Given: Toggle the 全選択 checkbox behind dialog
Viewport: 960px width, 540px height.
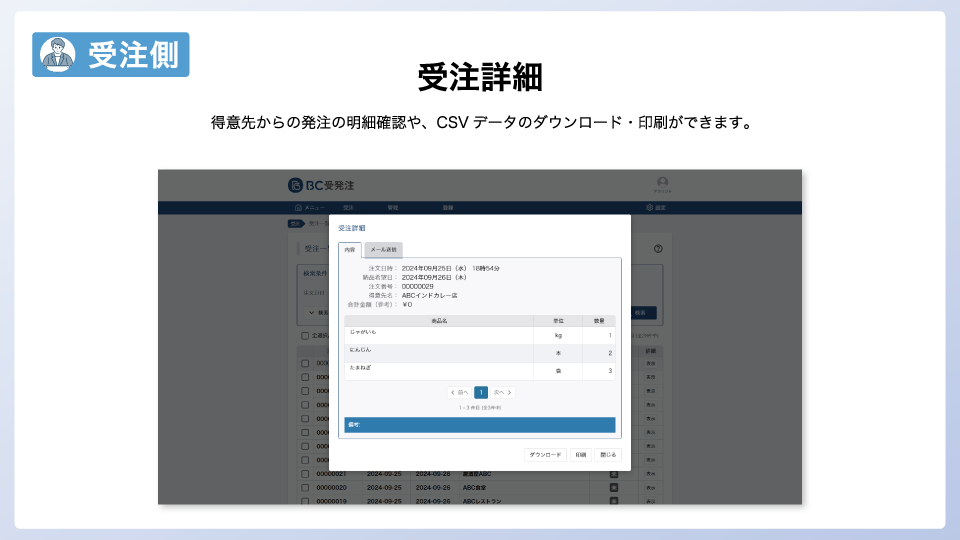Looking at the screenshot, I should (x=305, y=336).
